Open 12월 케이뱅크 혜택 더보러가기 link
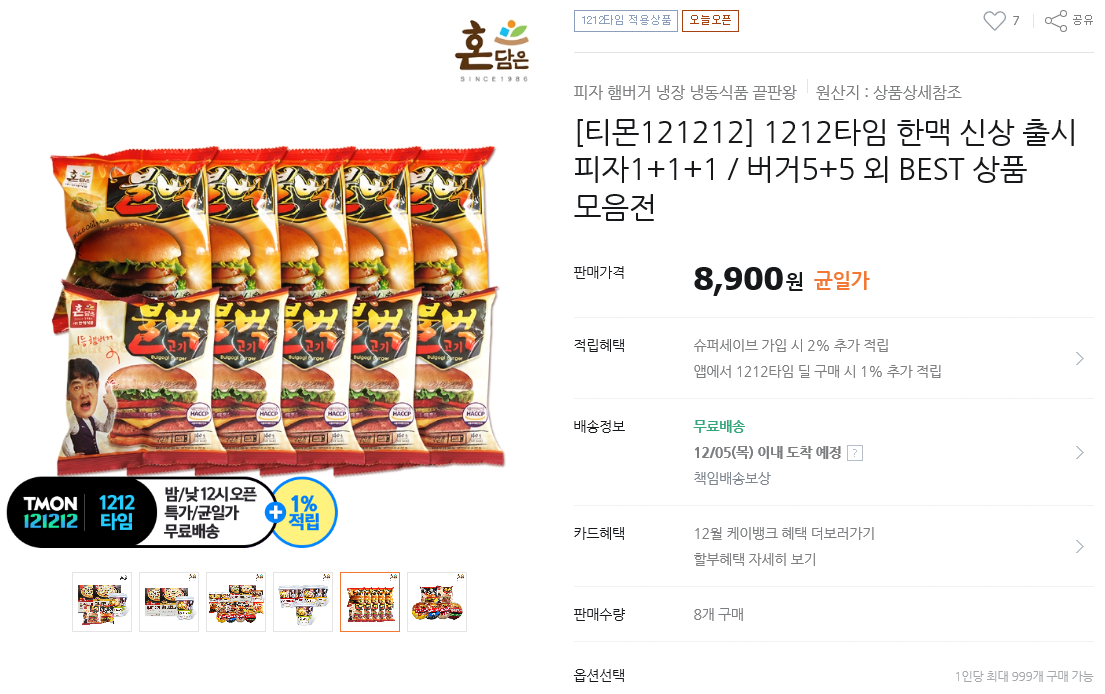Screen dimensions: 1105x694 click(x=784, y=533)
